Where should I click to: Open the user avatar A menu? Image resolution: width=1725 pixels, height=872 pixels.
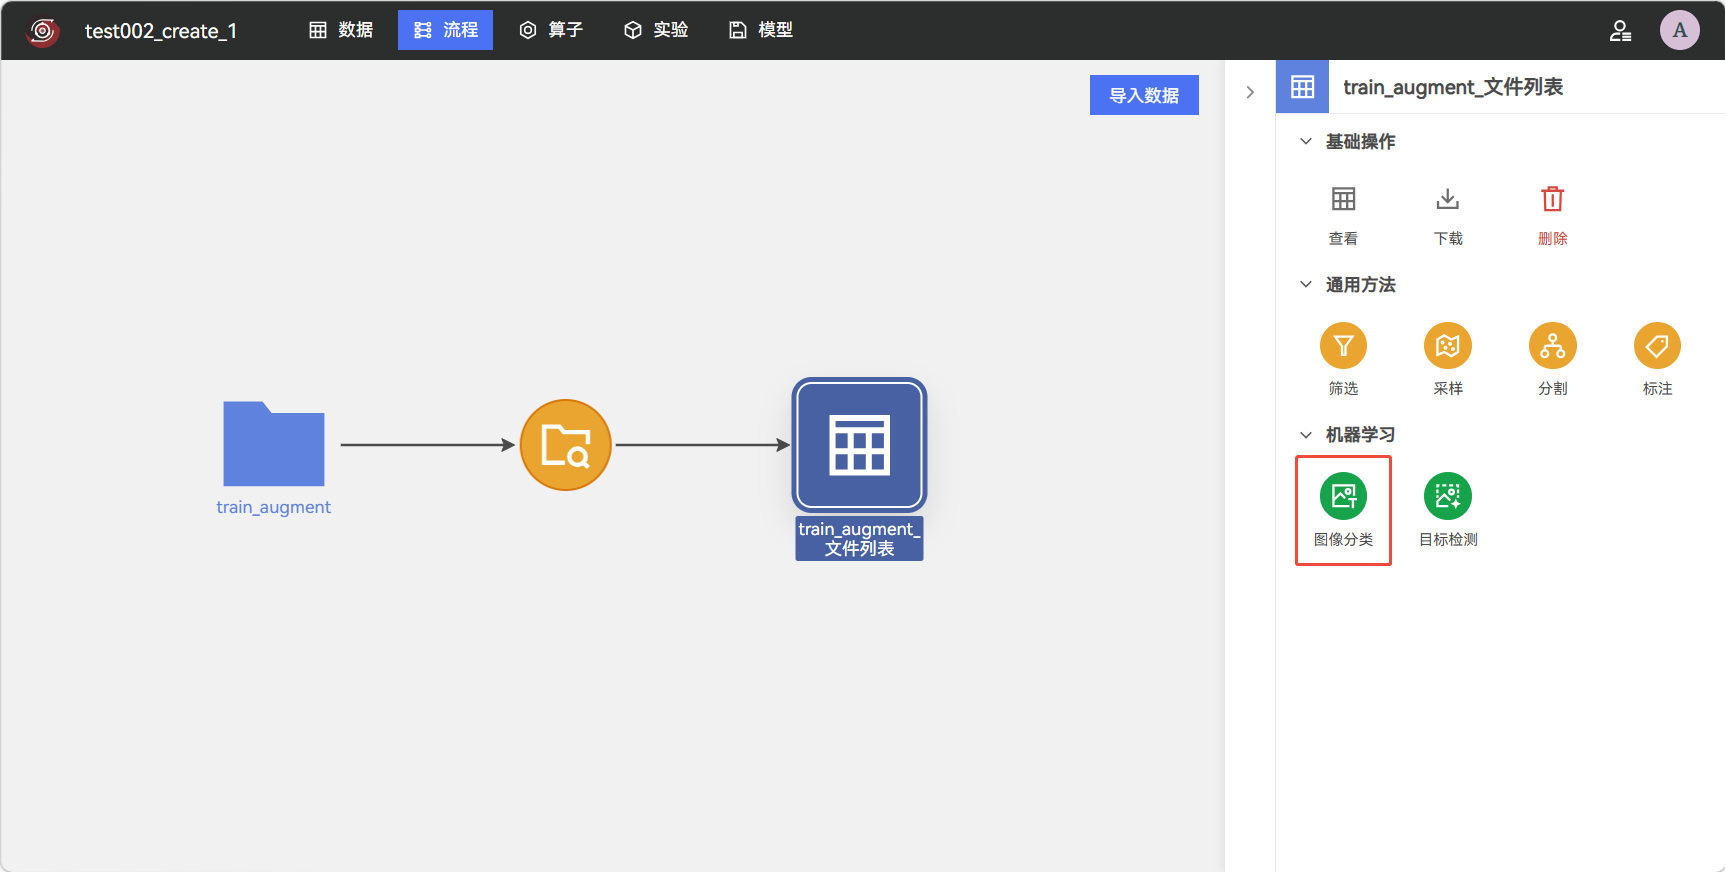[x=1680, y=30]
